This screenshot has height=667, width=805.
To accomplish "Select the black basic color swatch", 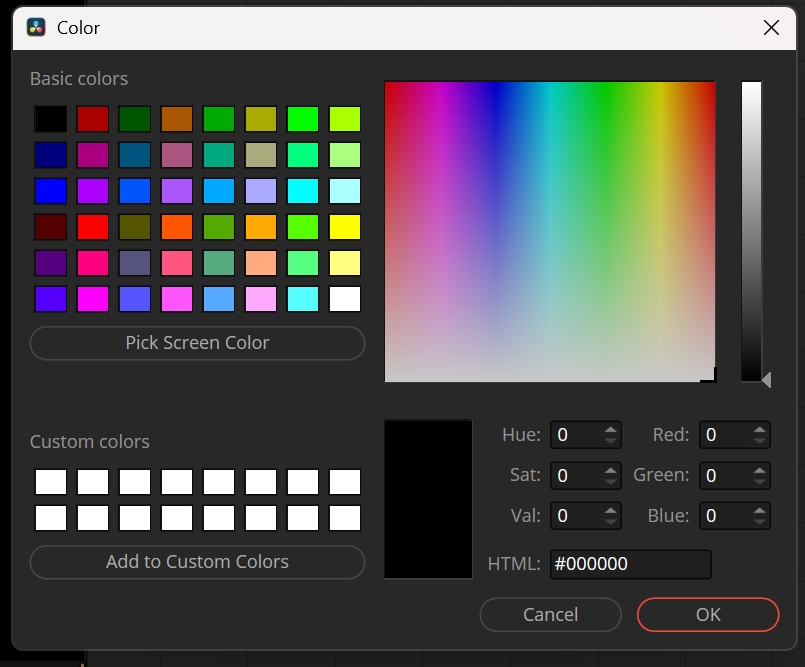I will pos(51,119).
